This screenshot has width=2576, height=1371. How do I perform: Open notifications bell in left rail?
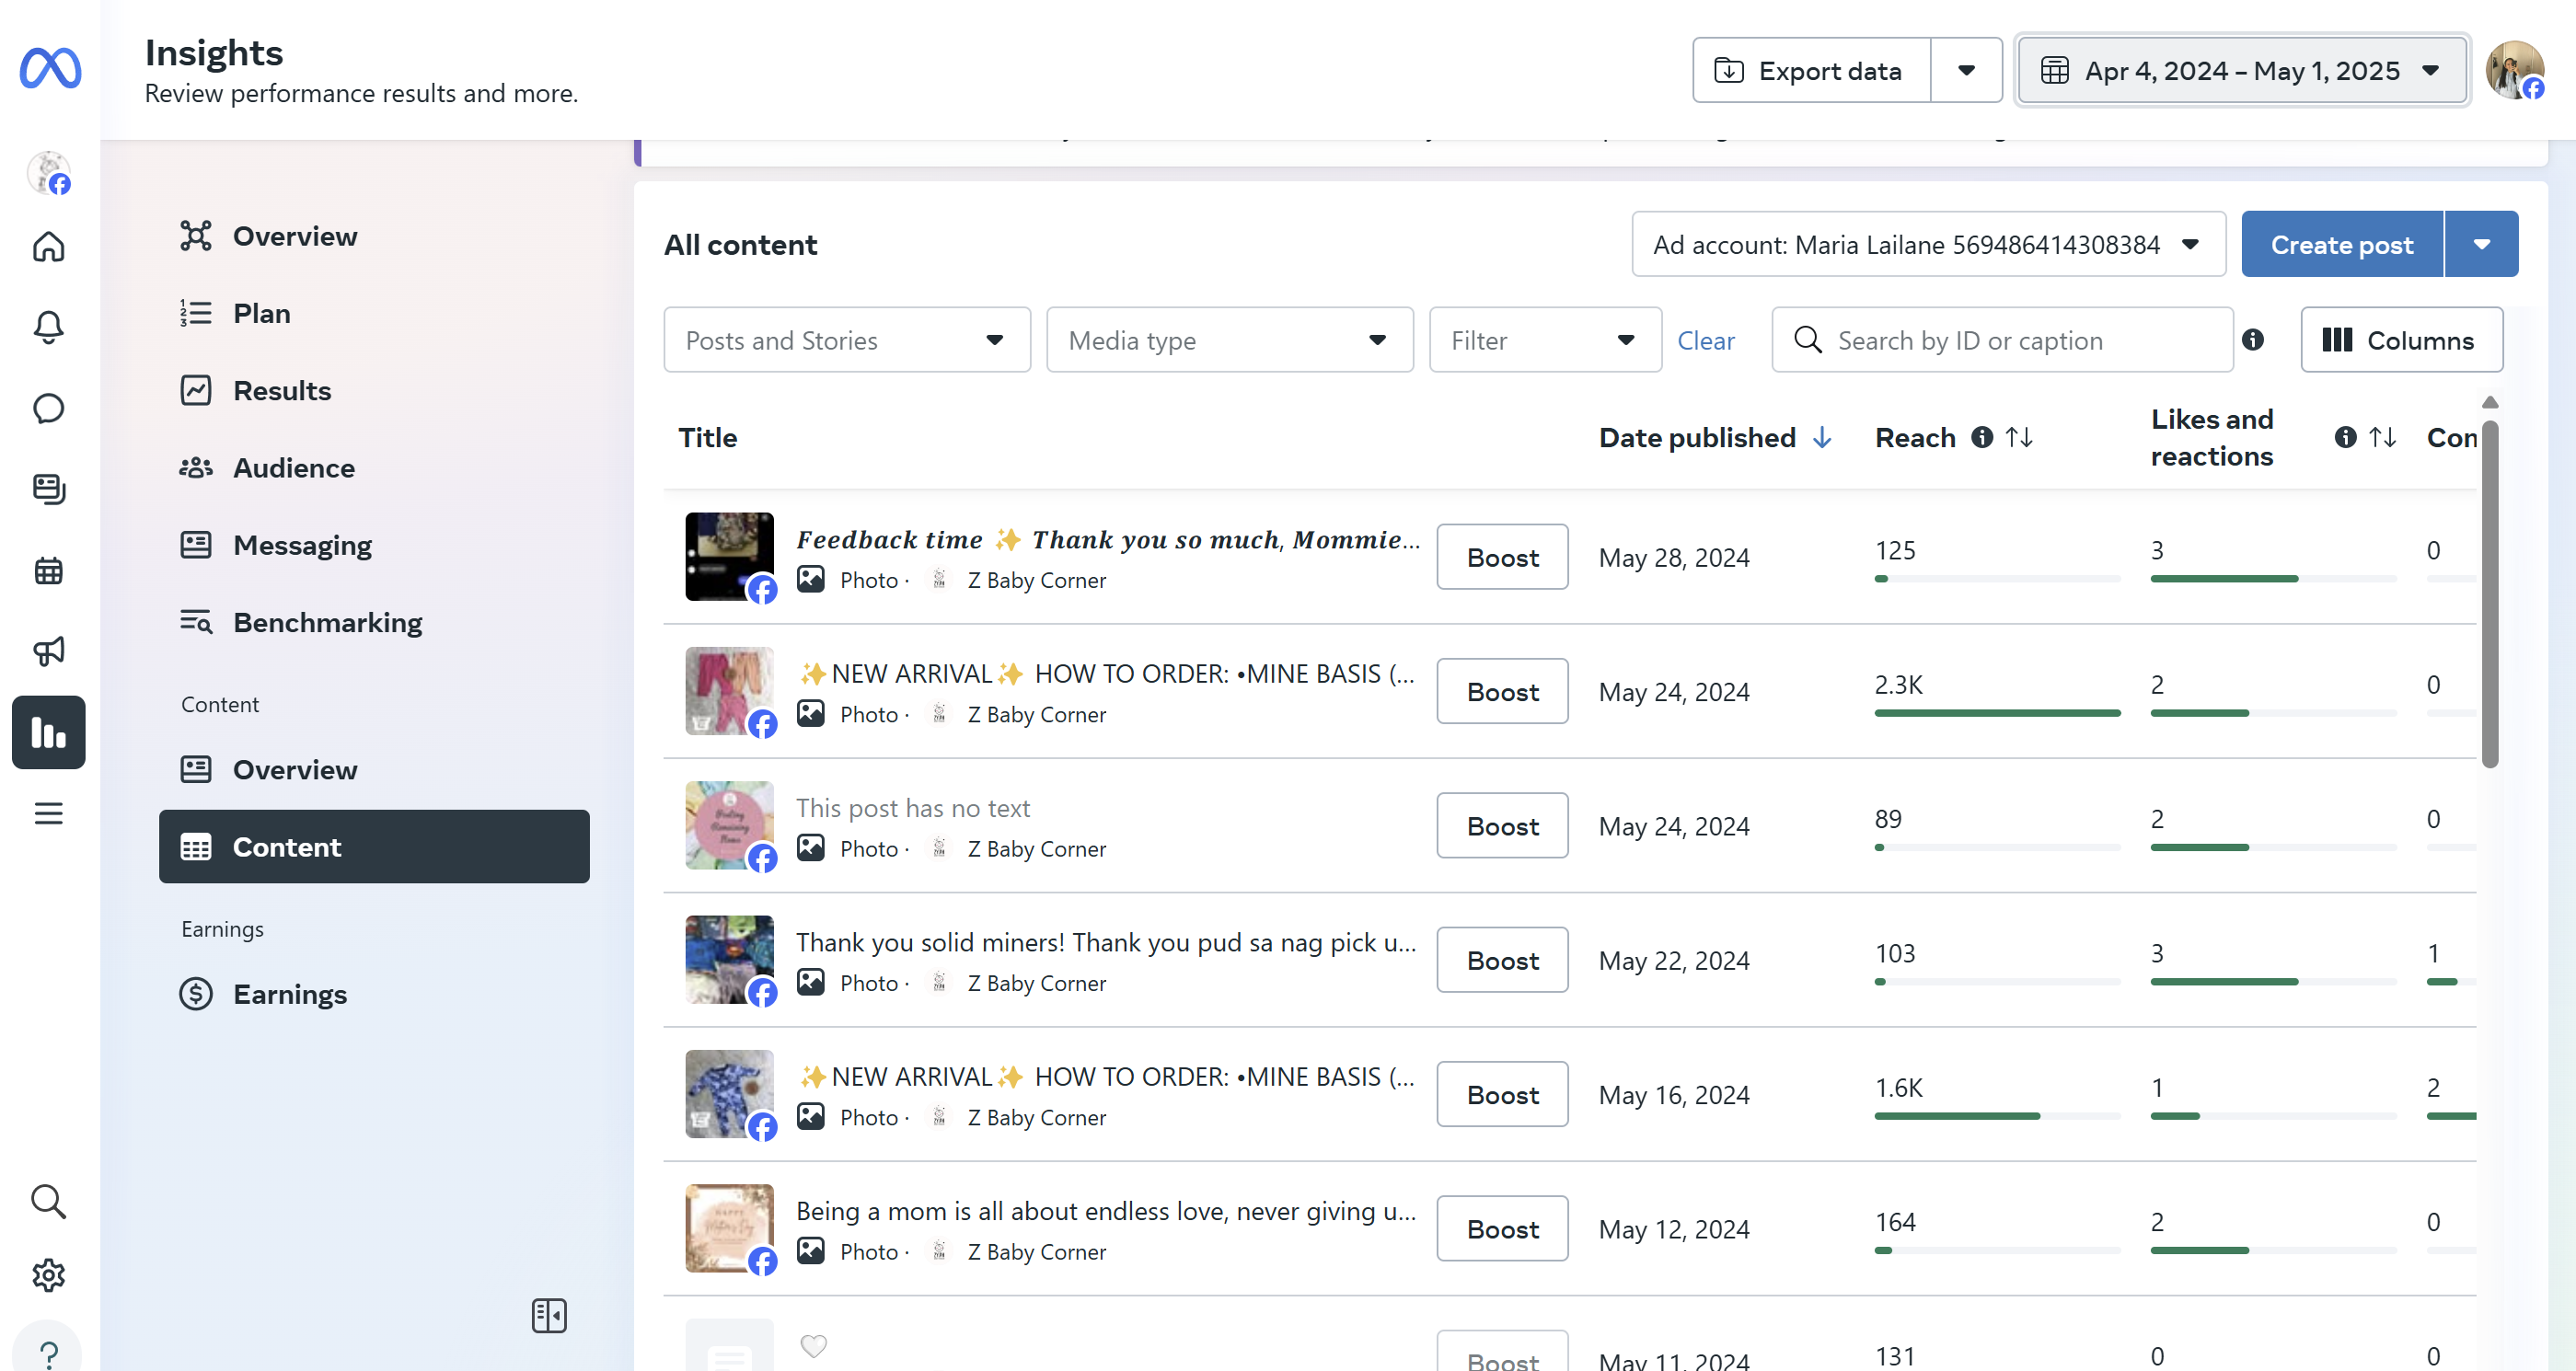point(48,327)
